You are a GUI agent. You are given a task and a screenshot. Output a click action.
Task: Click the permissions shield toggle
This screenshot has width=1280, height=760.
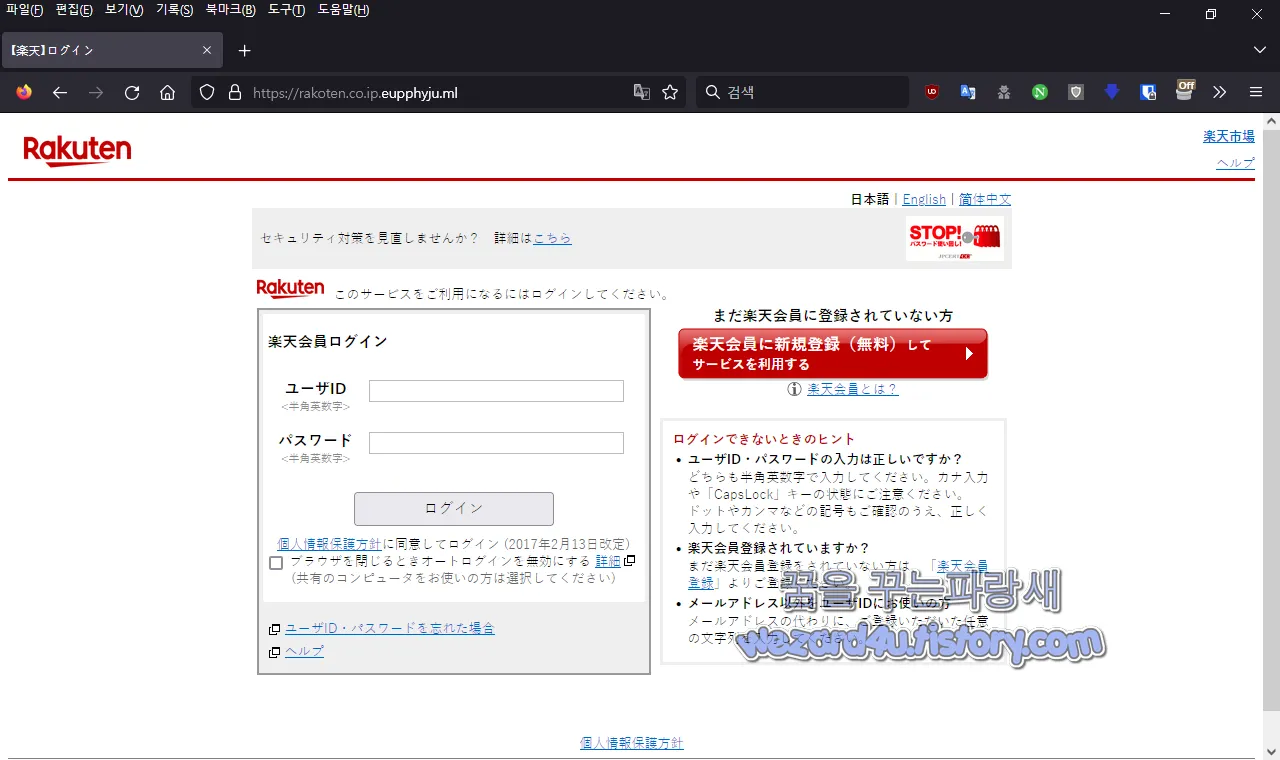pyautogui.click(x=1075, y=92)
